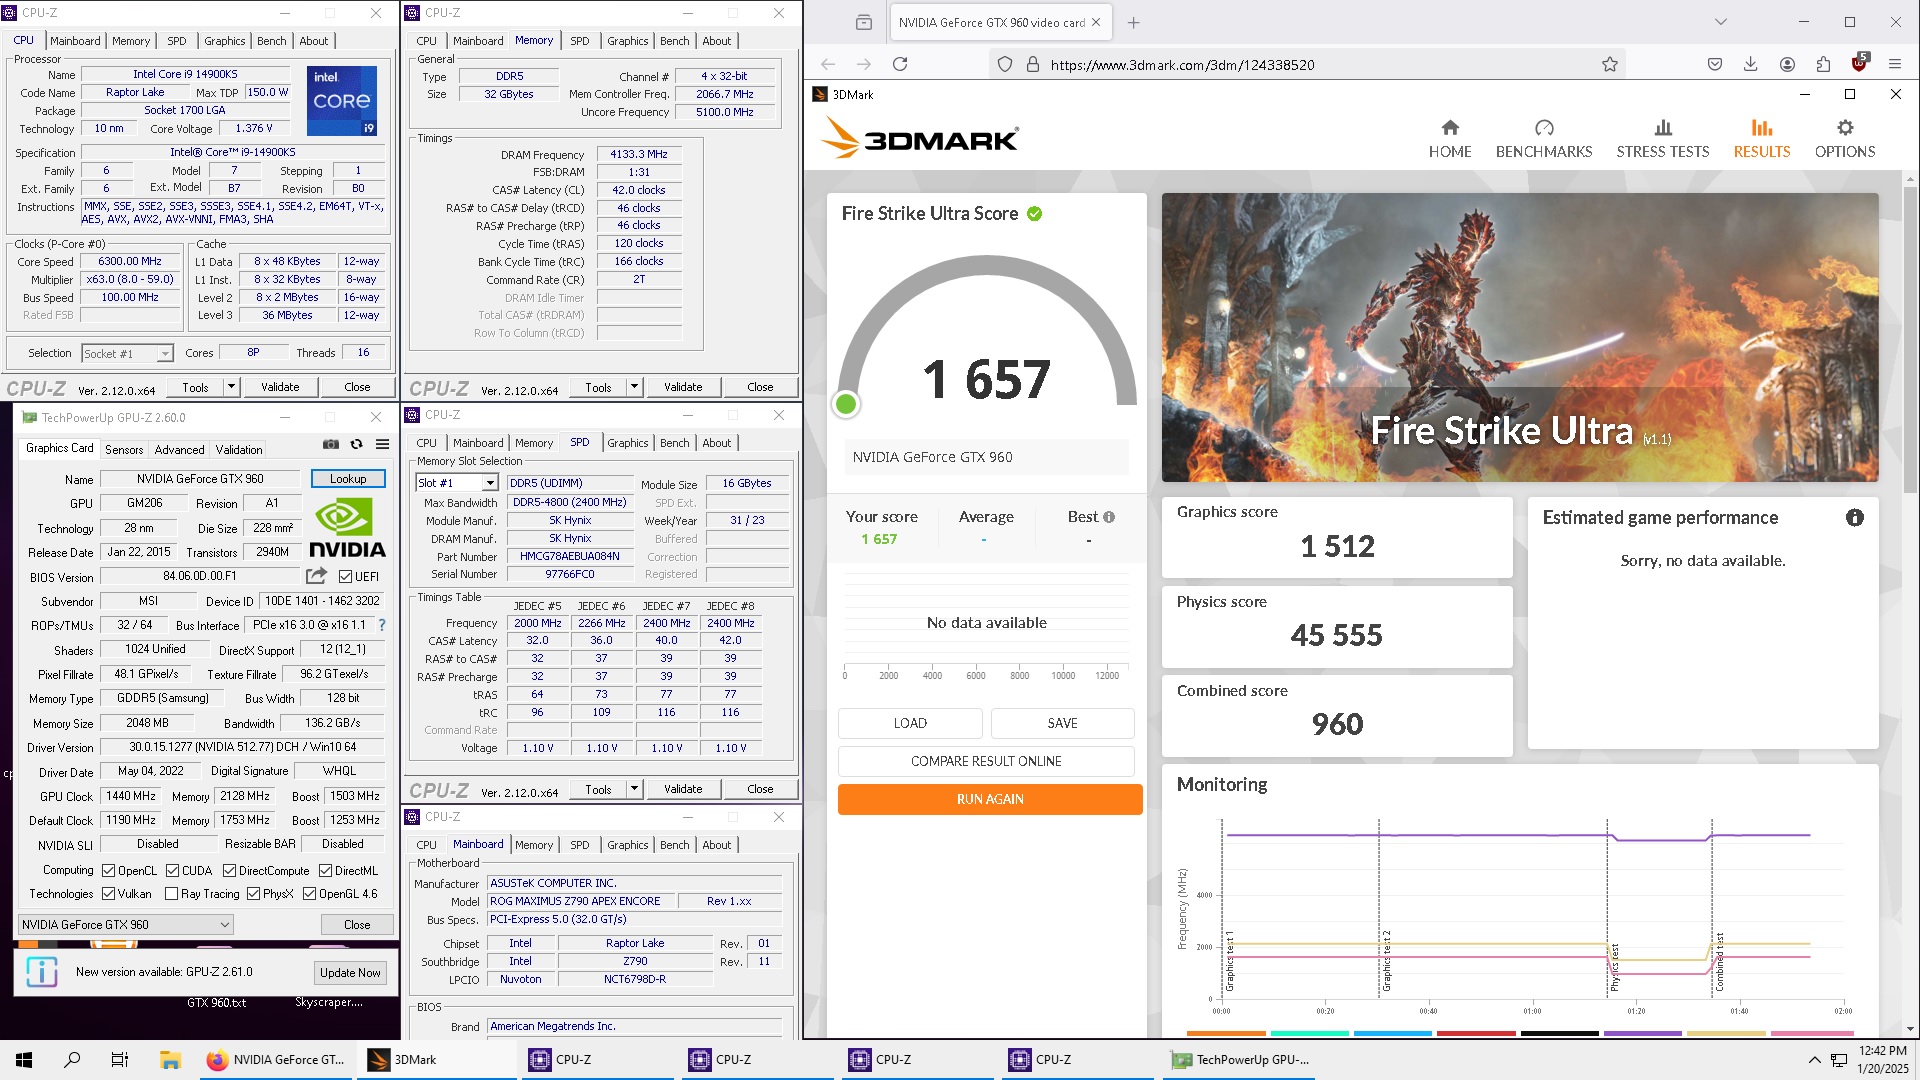Toggle the UEFI checkbox in GPU-Z
The width and height of the screenshot is (1920, 1080).
click(x=345, y=577)
